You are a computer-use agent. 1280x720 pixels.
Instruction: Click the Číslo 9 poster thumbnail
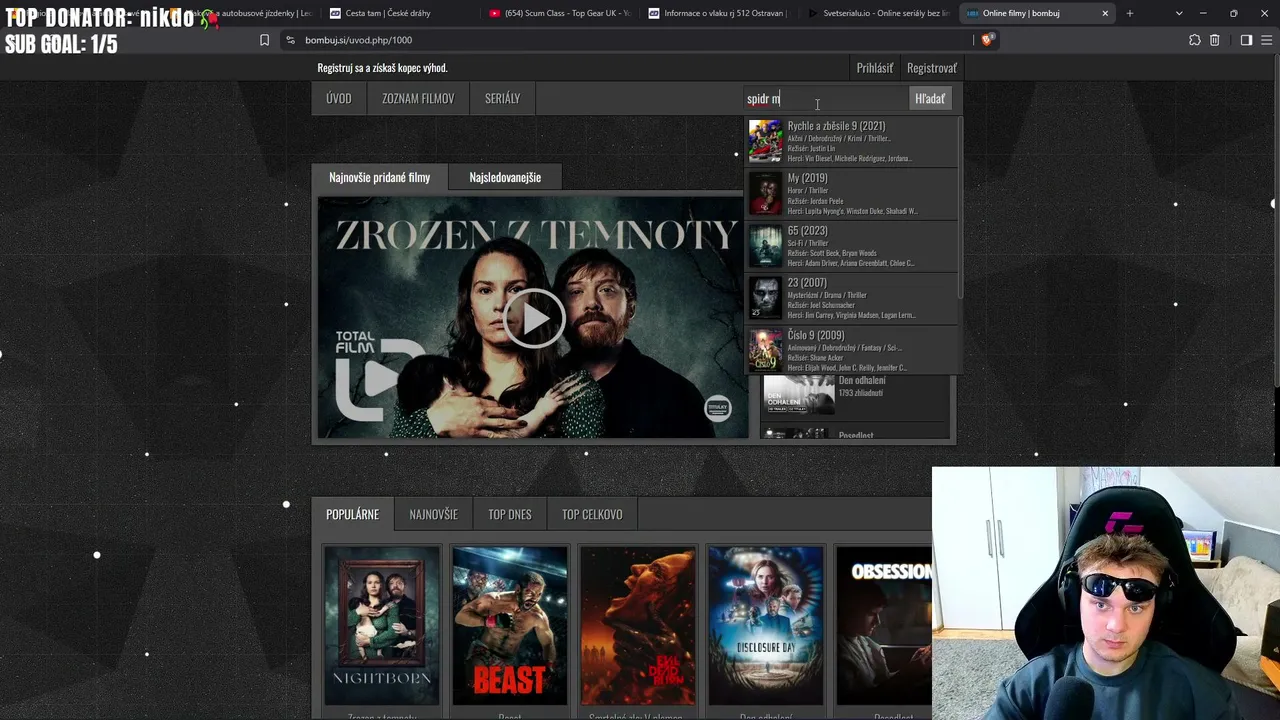pyautogui.click(x=766, y=350)
